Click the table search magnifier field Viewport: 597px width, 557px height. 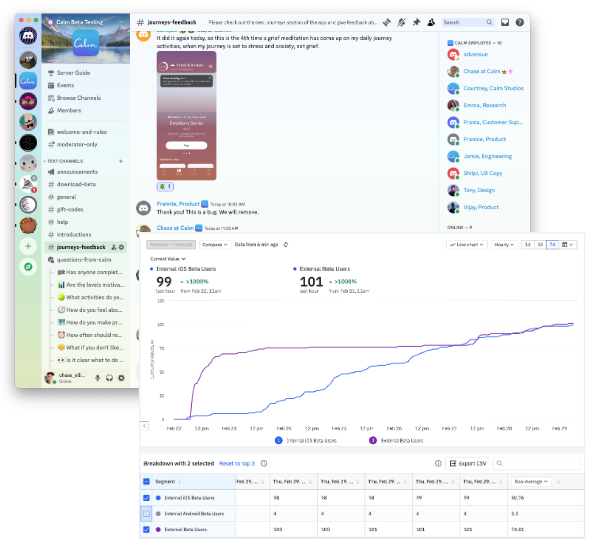click(x=537, y=463)
